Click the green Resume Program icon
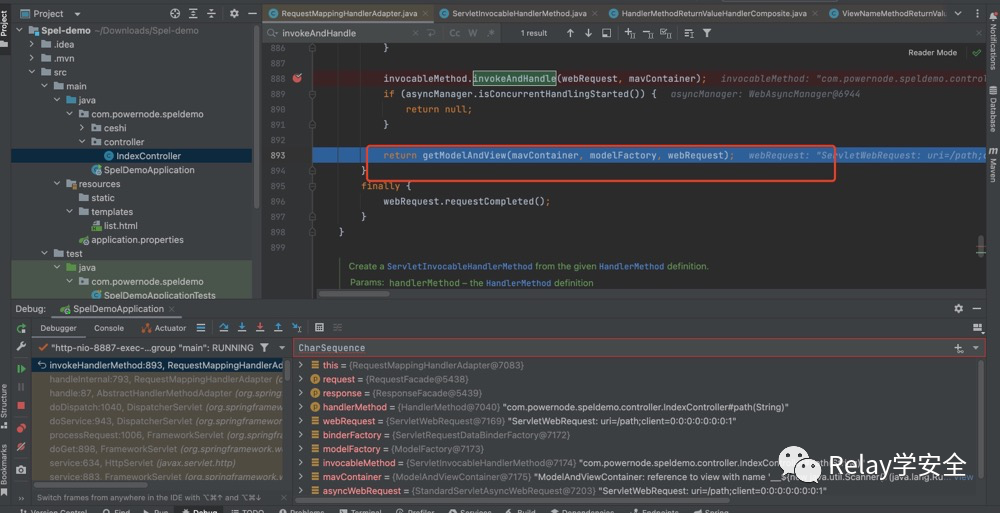The image size is (1000, 513). coord(21,369)
